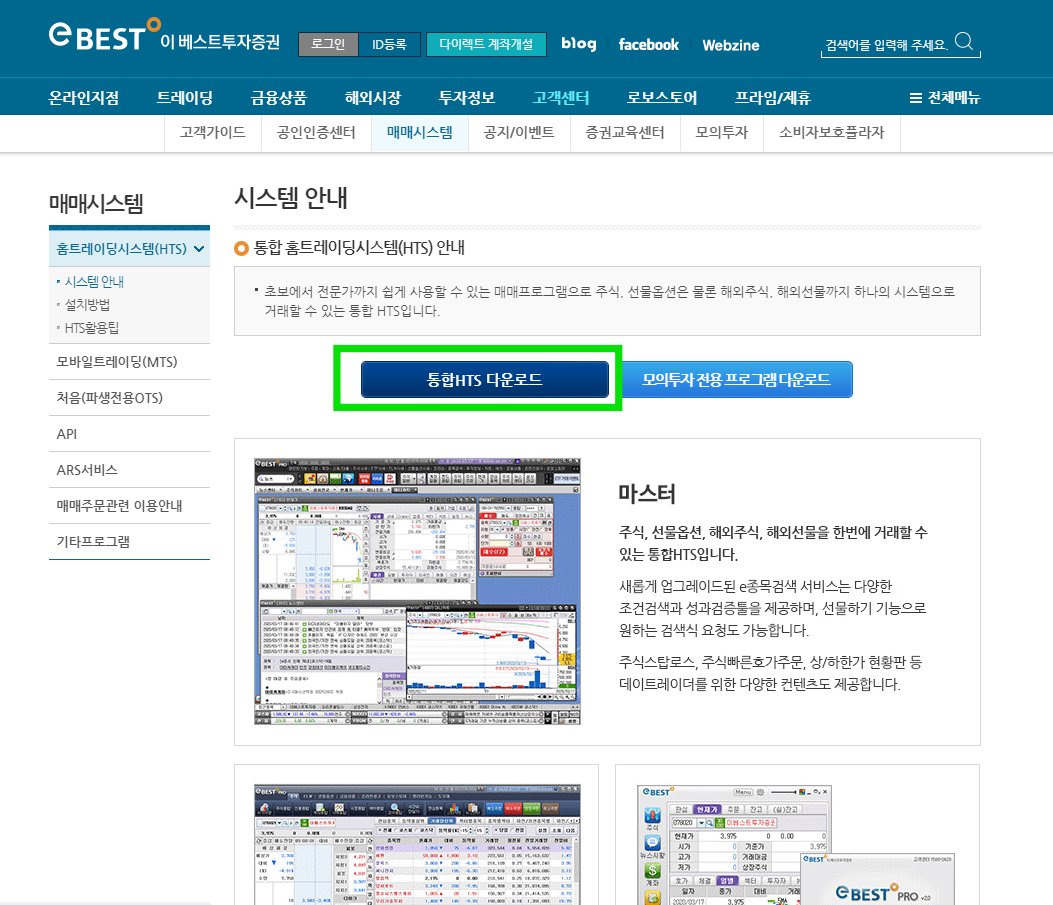Open the 고객센터 menu
This screenshot has width=1053, height=905.
click(561, 98)
